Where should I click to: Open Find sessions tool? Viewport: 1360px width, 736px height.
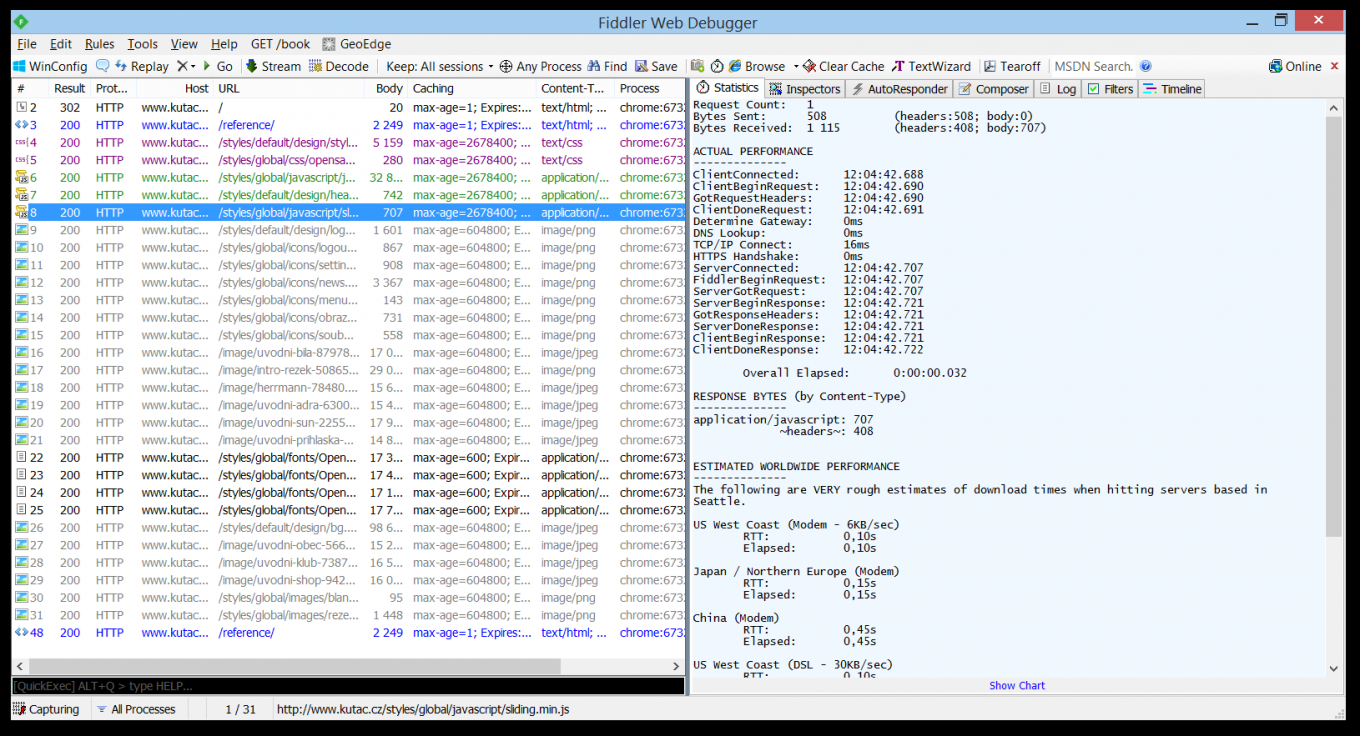tap(607, 66)
